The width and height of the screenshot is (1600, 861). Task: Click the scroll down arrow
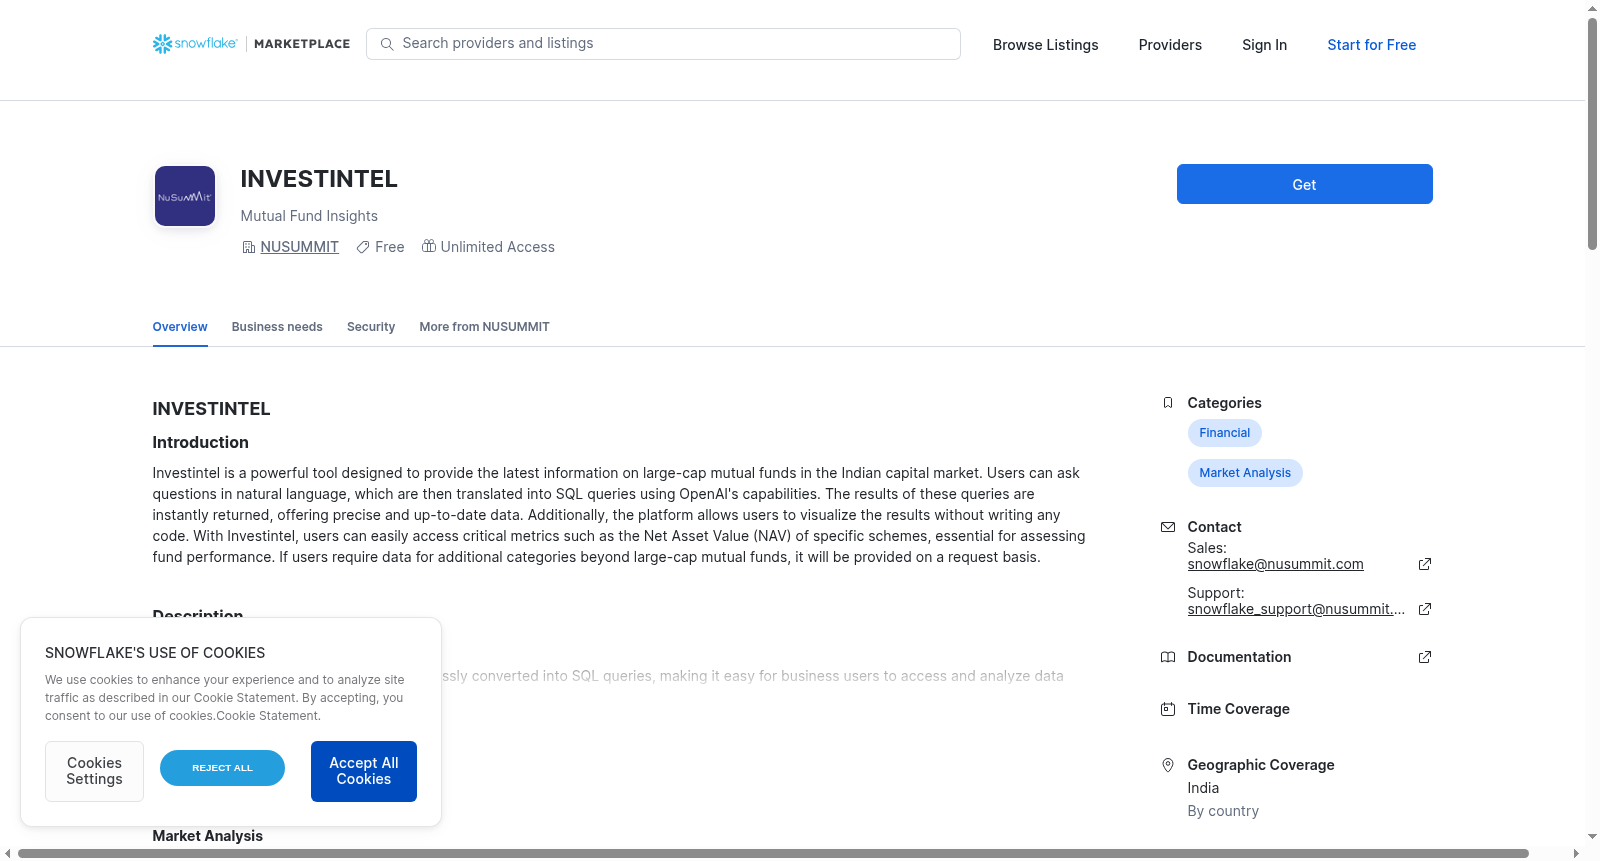pyautogui.click(x=1592, y=837)
